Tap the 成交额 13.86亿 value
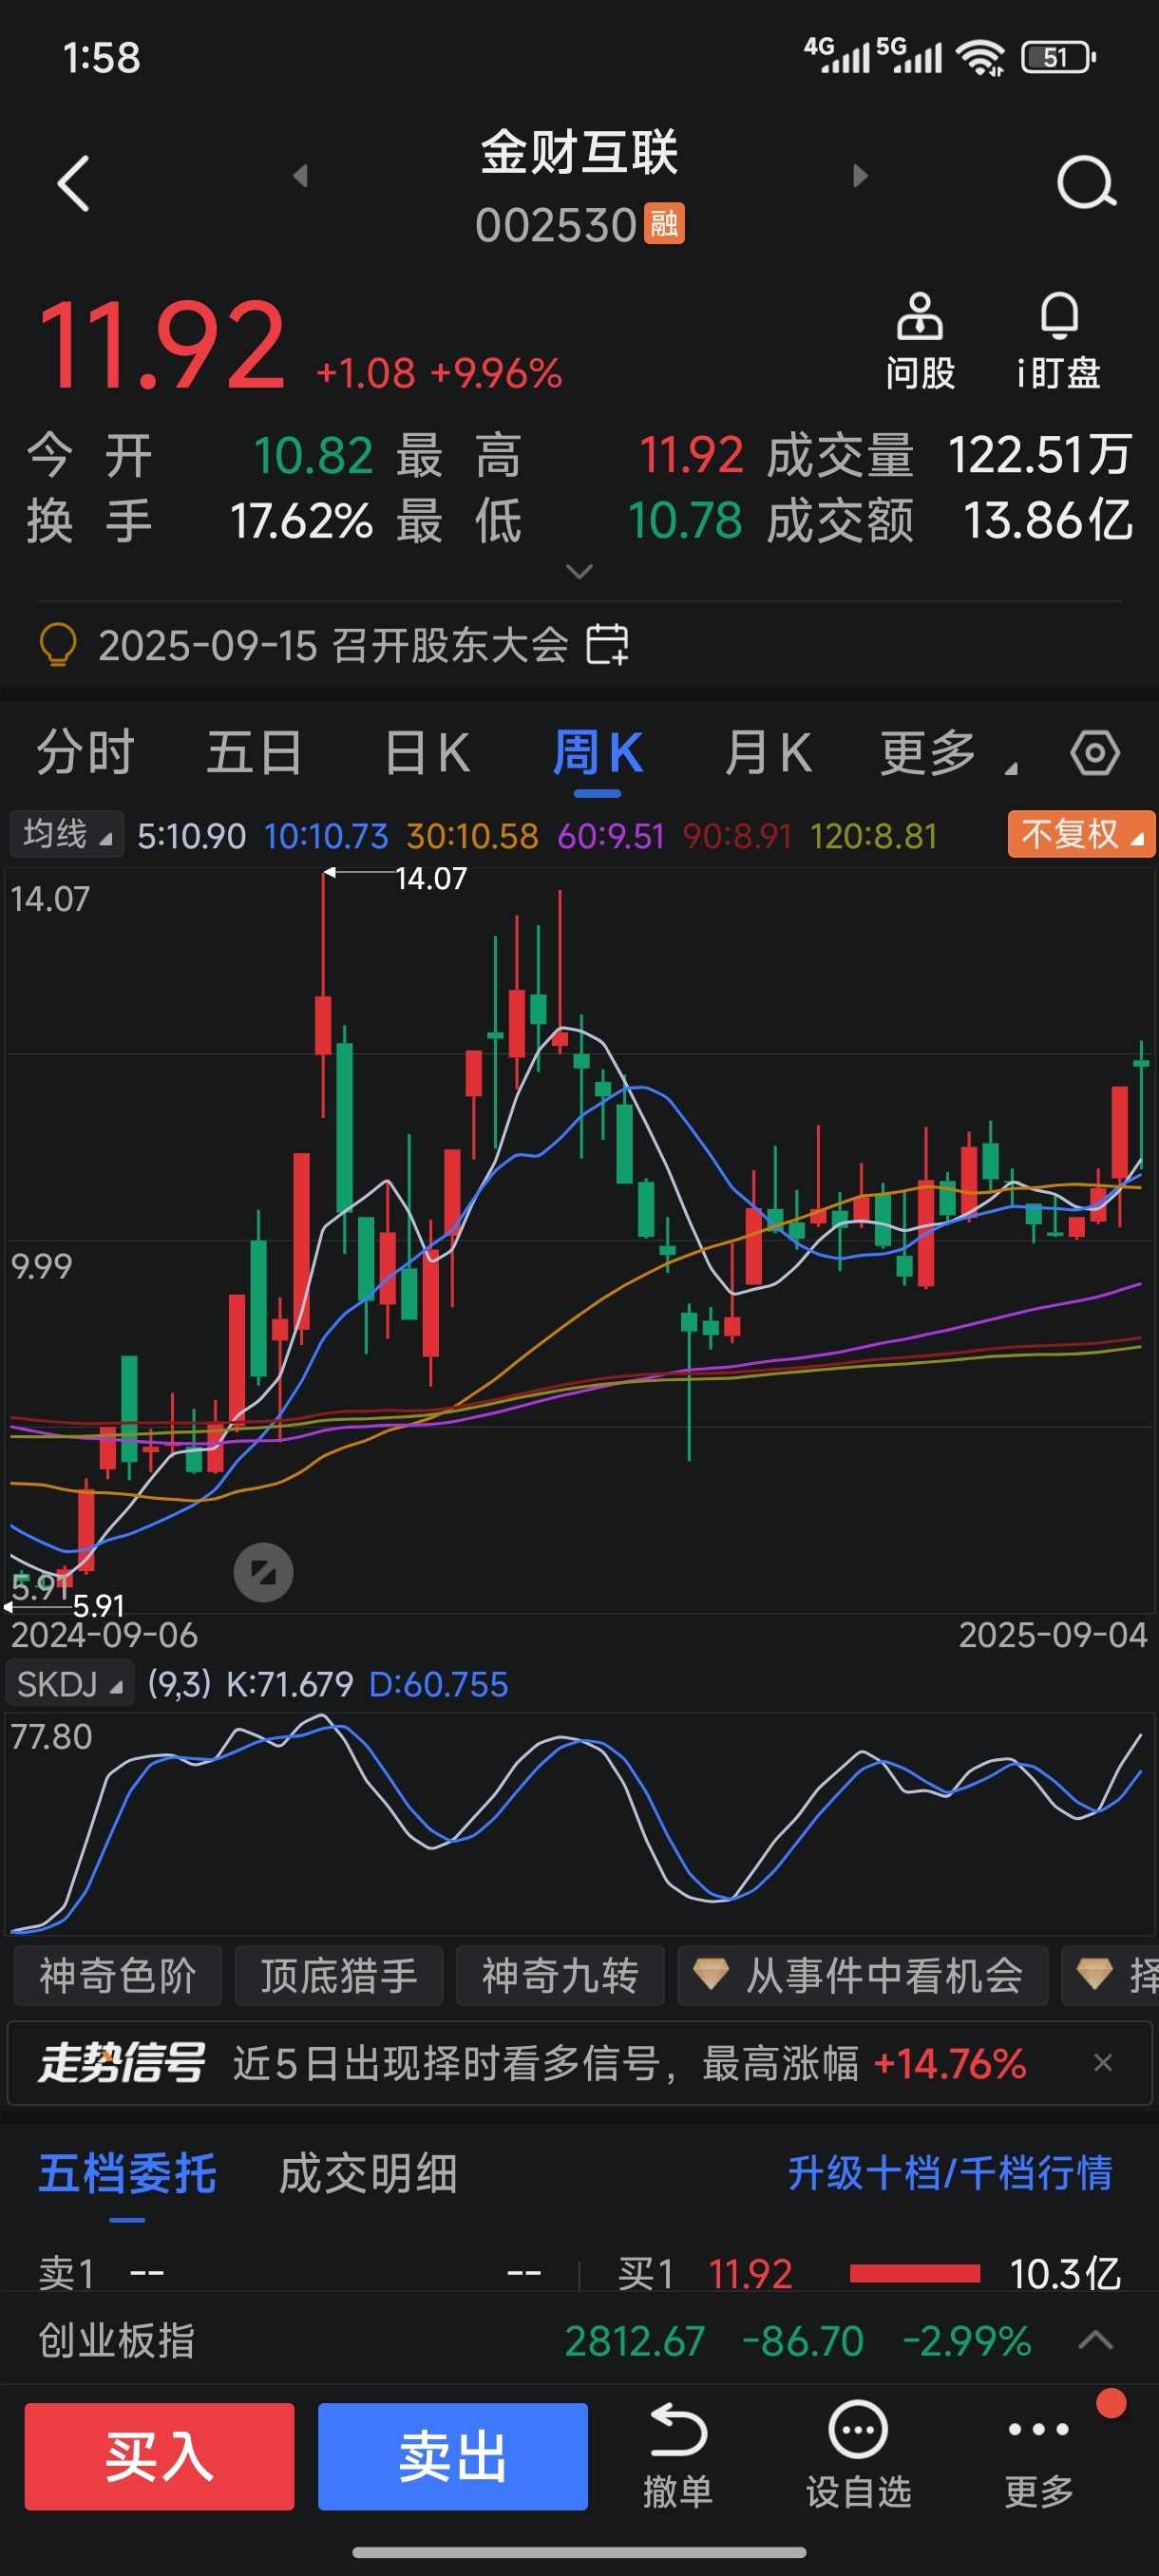The image size is (1159, 2576). (1047, 521)
